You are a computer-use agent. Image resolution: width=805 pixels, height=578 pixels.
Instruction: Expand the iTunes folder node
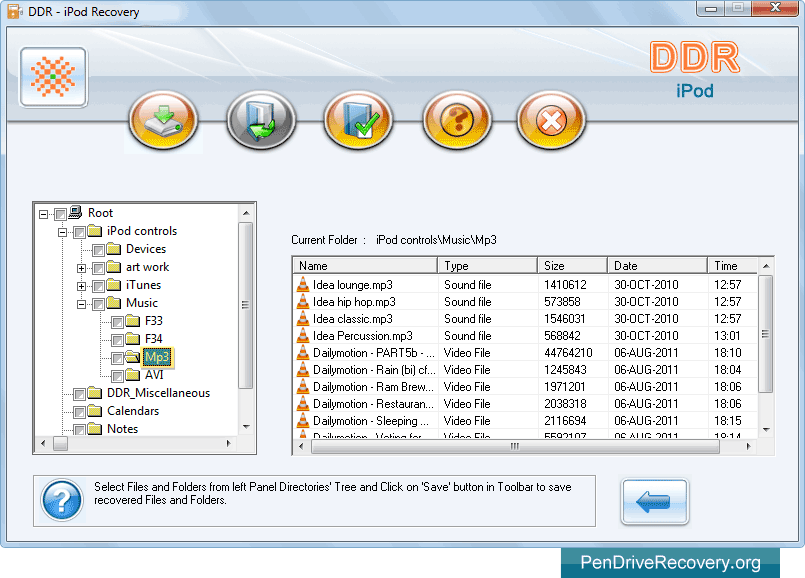(81, 286)
